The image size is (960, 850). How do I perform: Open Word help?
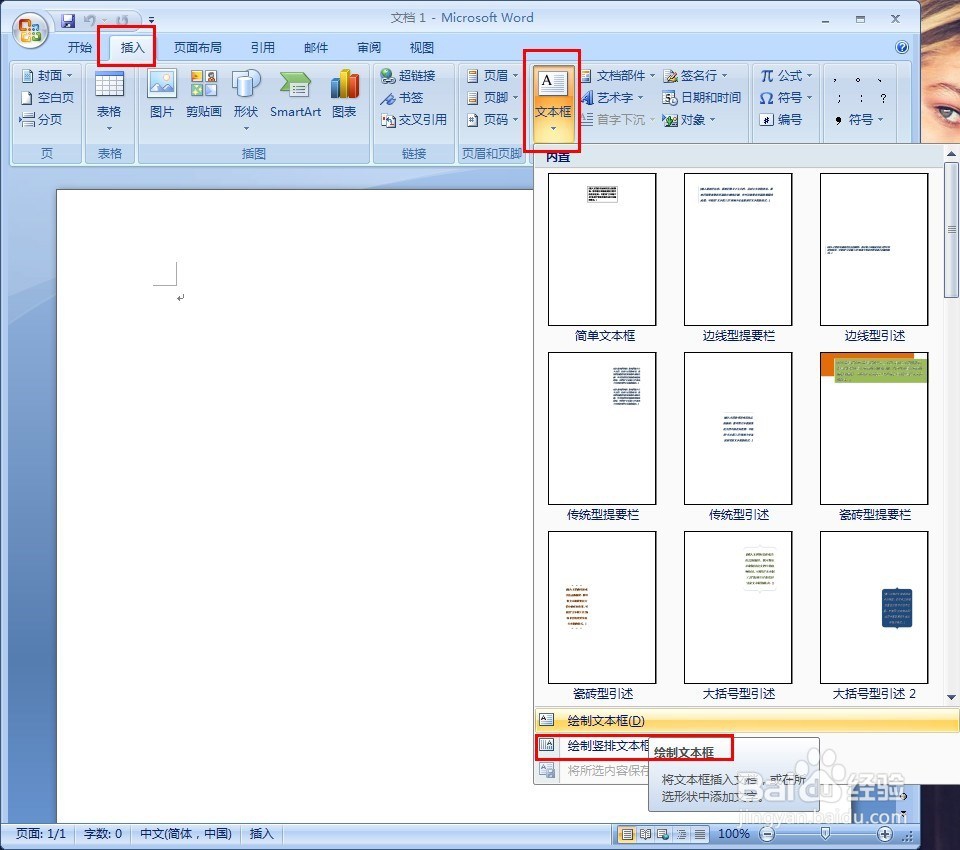click(x=902, y=47)
